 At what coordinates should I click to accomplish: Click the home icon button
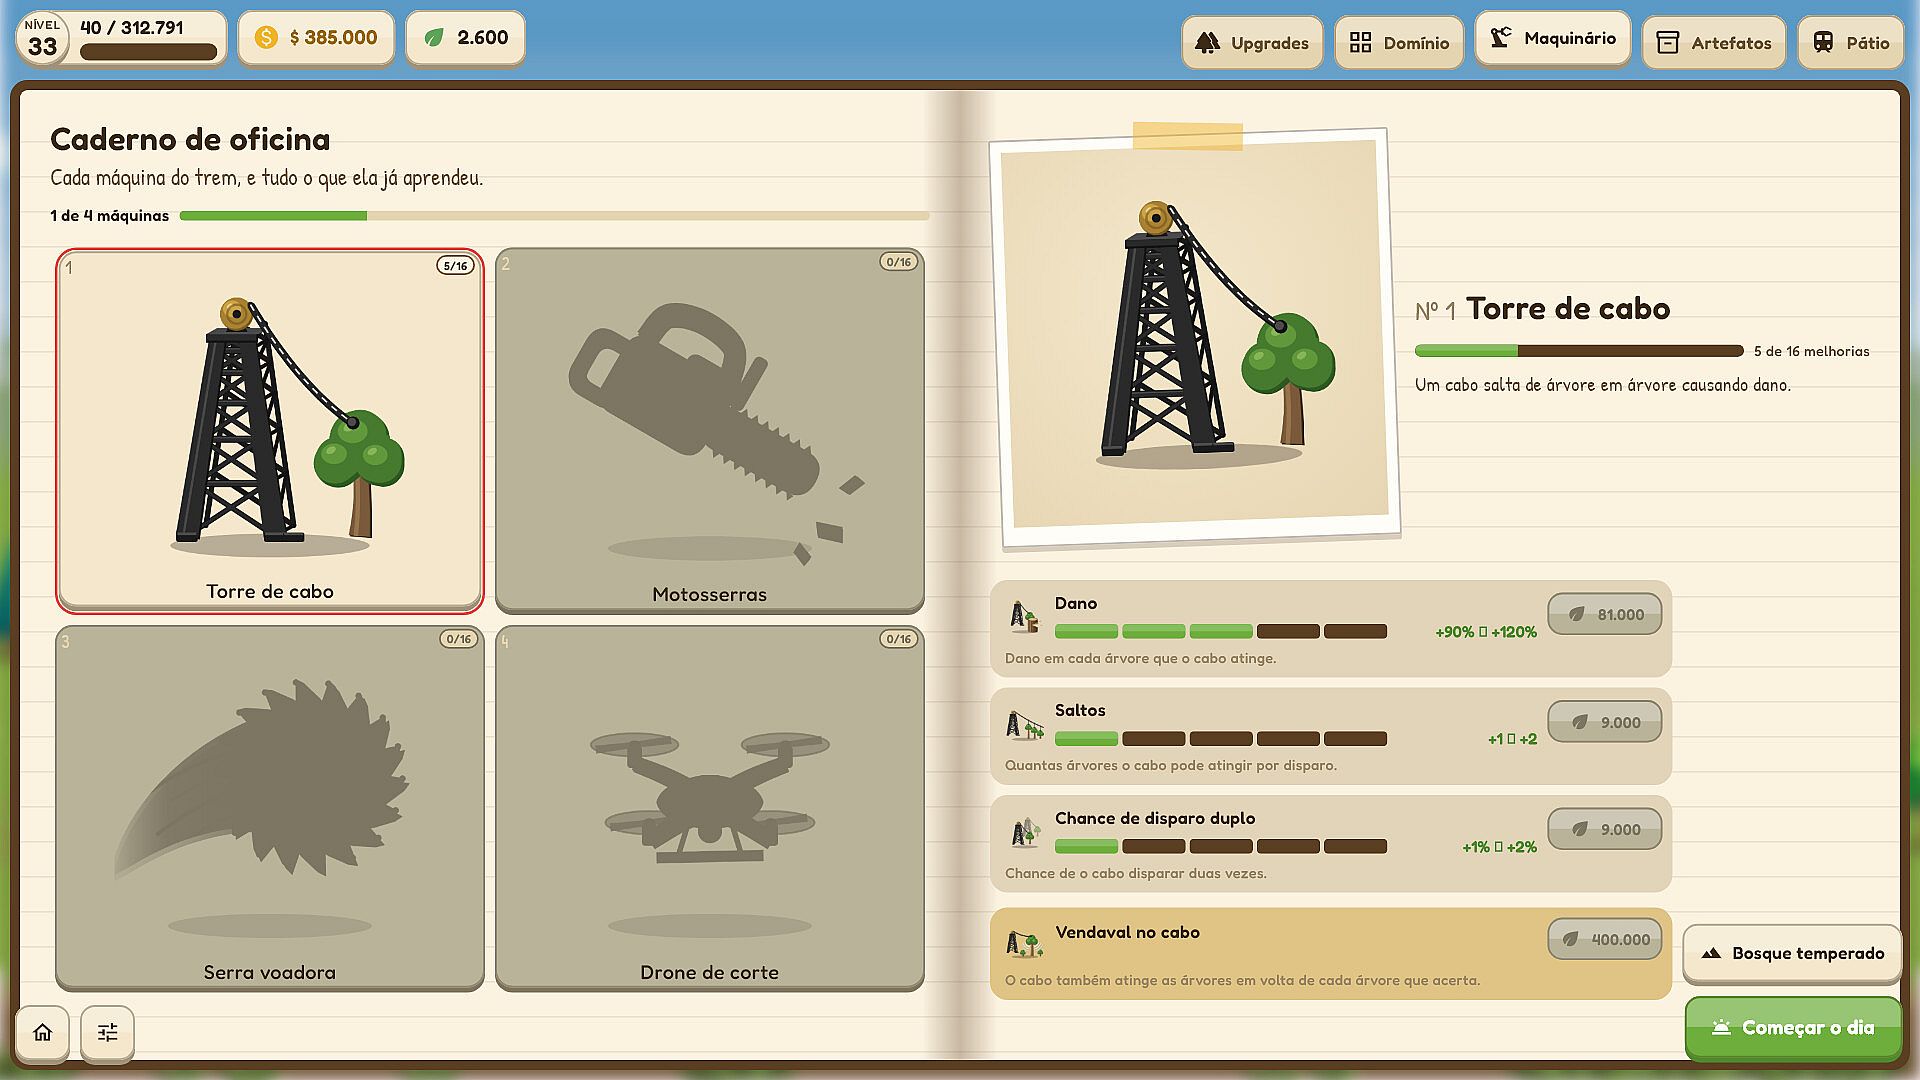coord(42,1032)
